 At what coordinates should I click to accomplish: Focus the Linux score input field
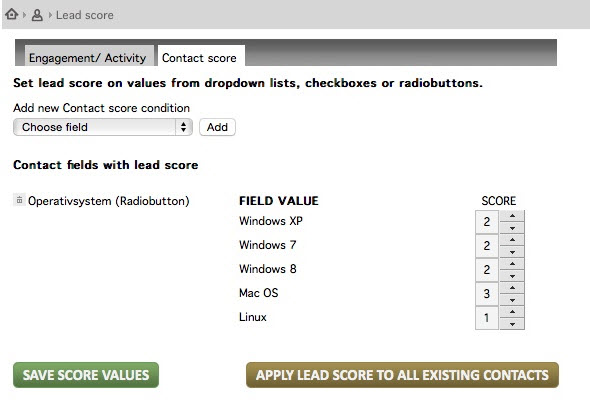[487, 318]
